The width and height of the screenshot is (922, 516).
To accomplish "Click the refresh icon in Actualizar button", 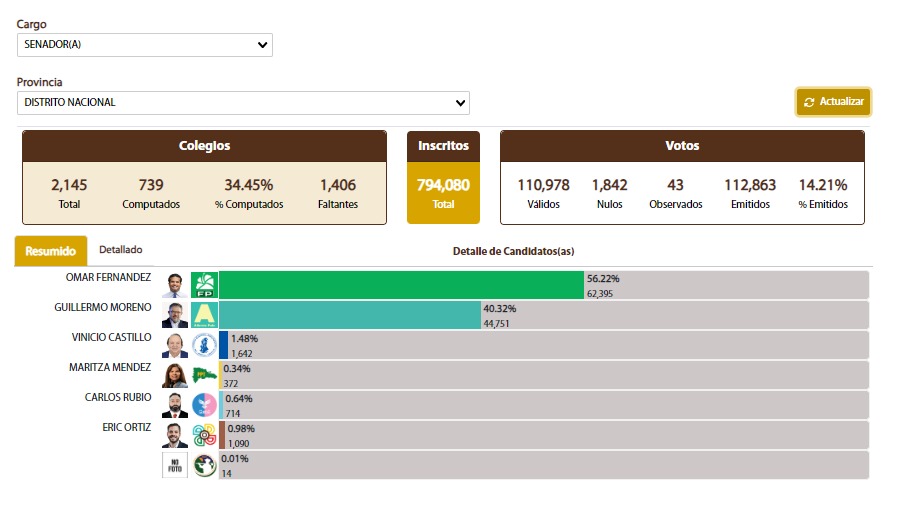I will (x=809, y=102).
